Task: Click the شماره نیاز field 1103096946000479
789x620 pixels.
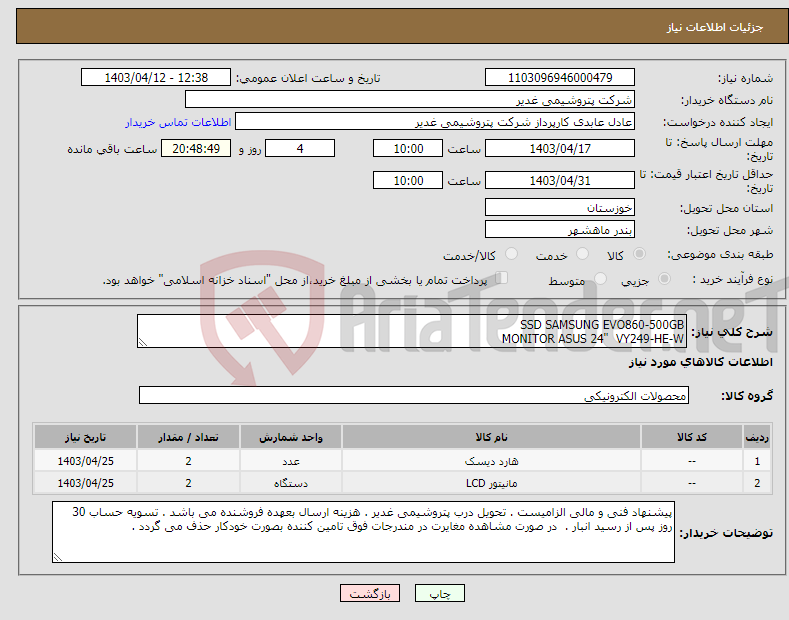Action: coord(560,78)
